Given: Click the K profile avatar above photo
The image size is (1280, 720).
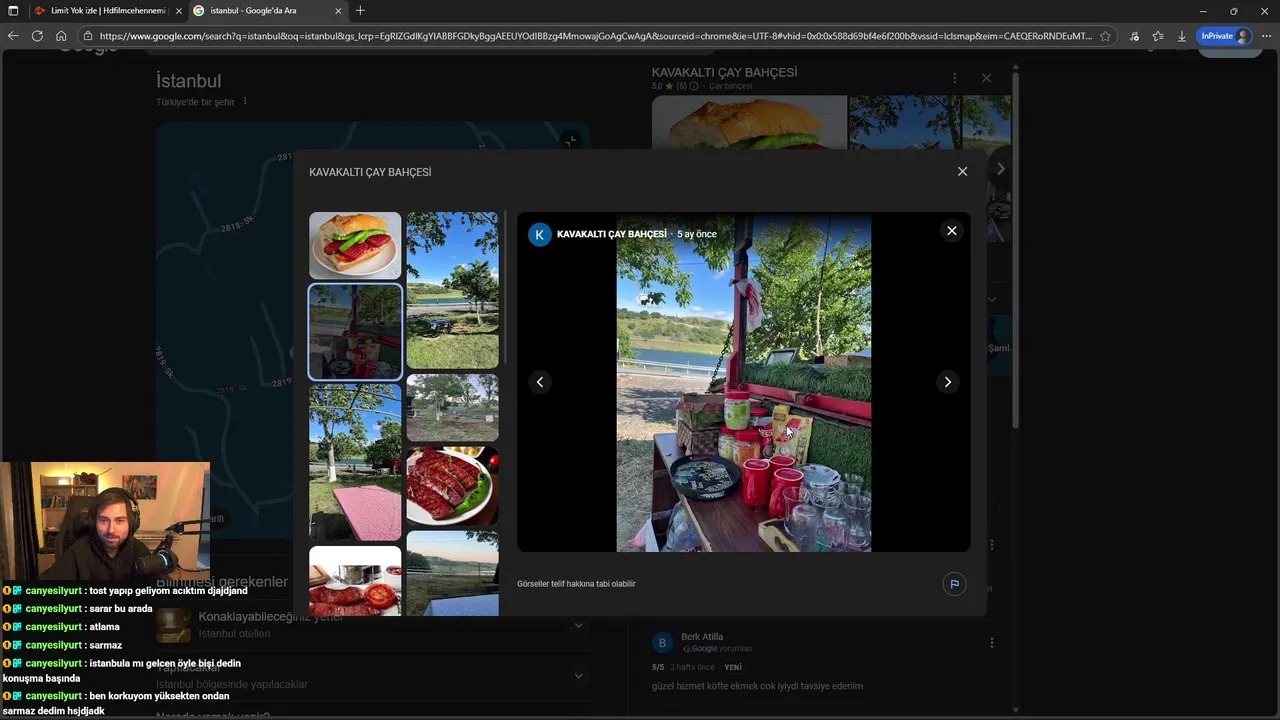Looking at the screenshot, I should point(539,235).
